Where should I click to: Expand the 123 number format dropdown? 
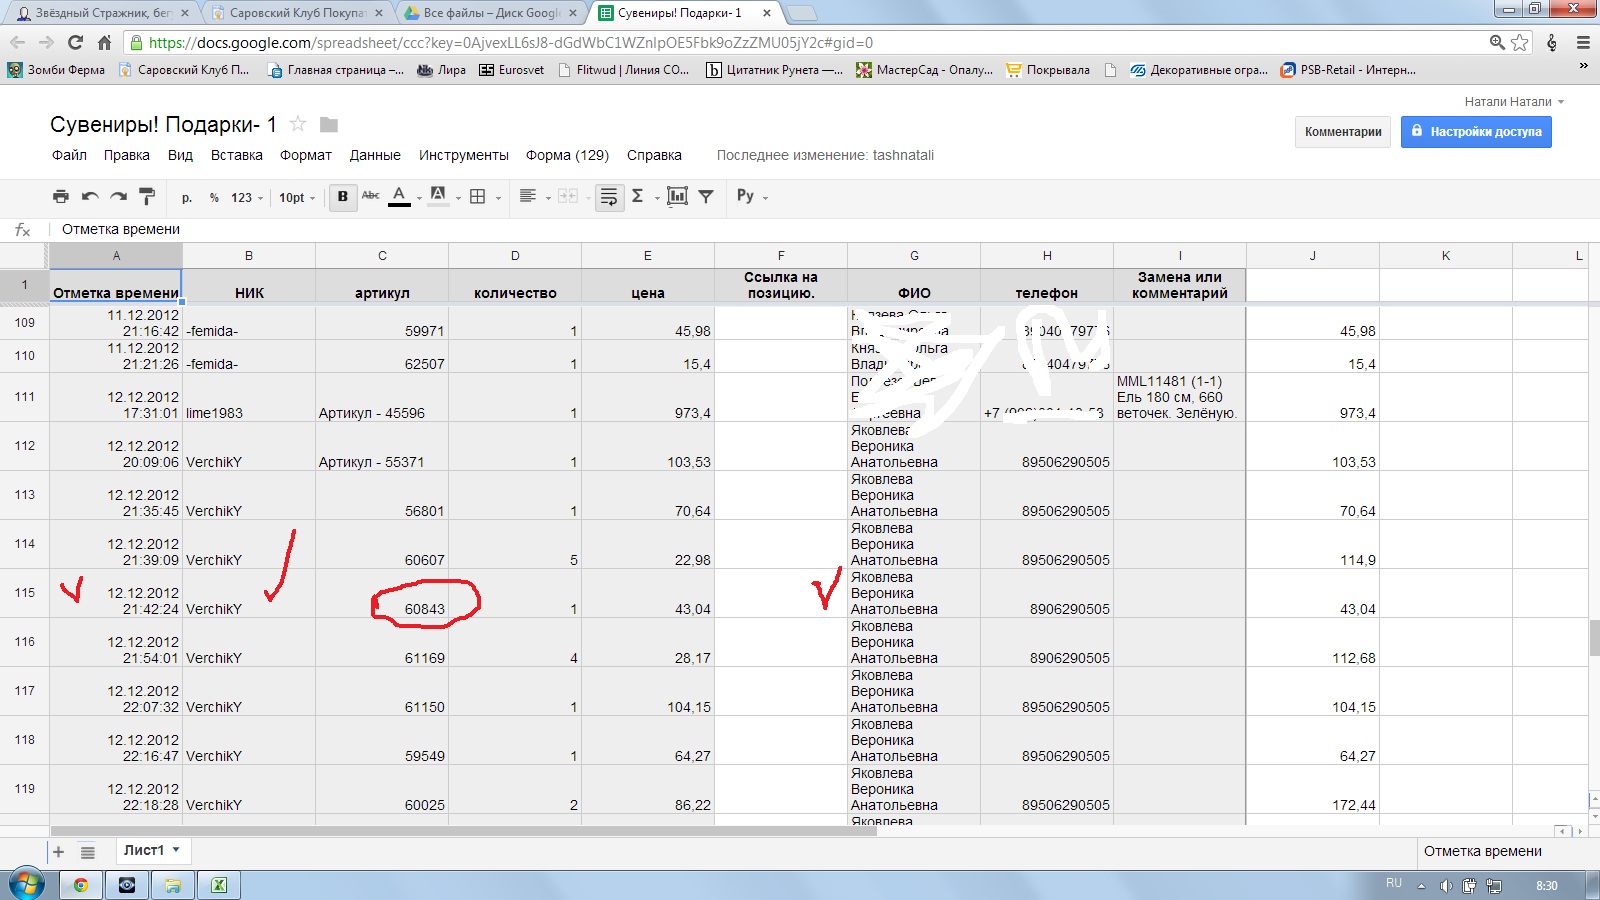(247, 197)
